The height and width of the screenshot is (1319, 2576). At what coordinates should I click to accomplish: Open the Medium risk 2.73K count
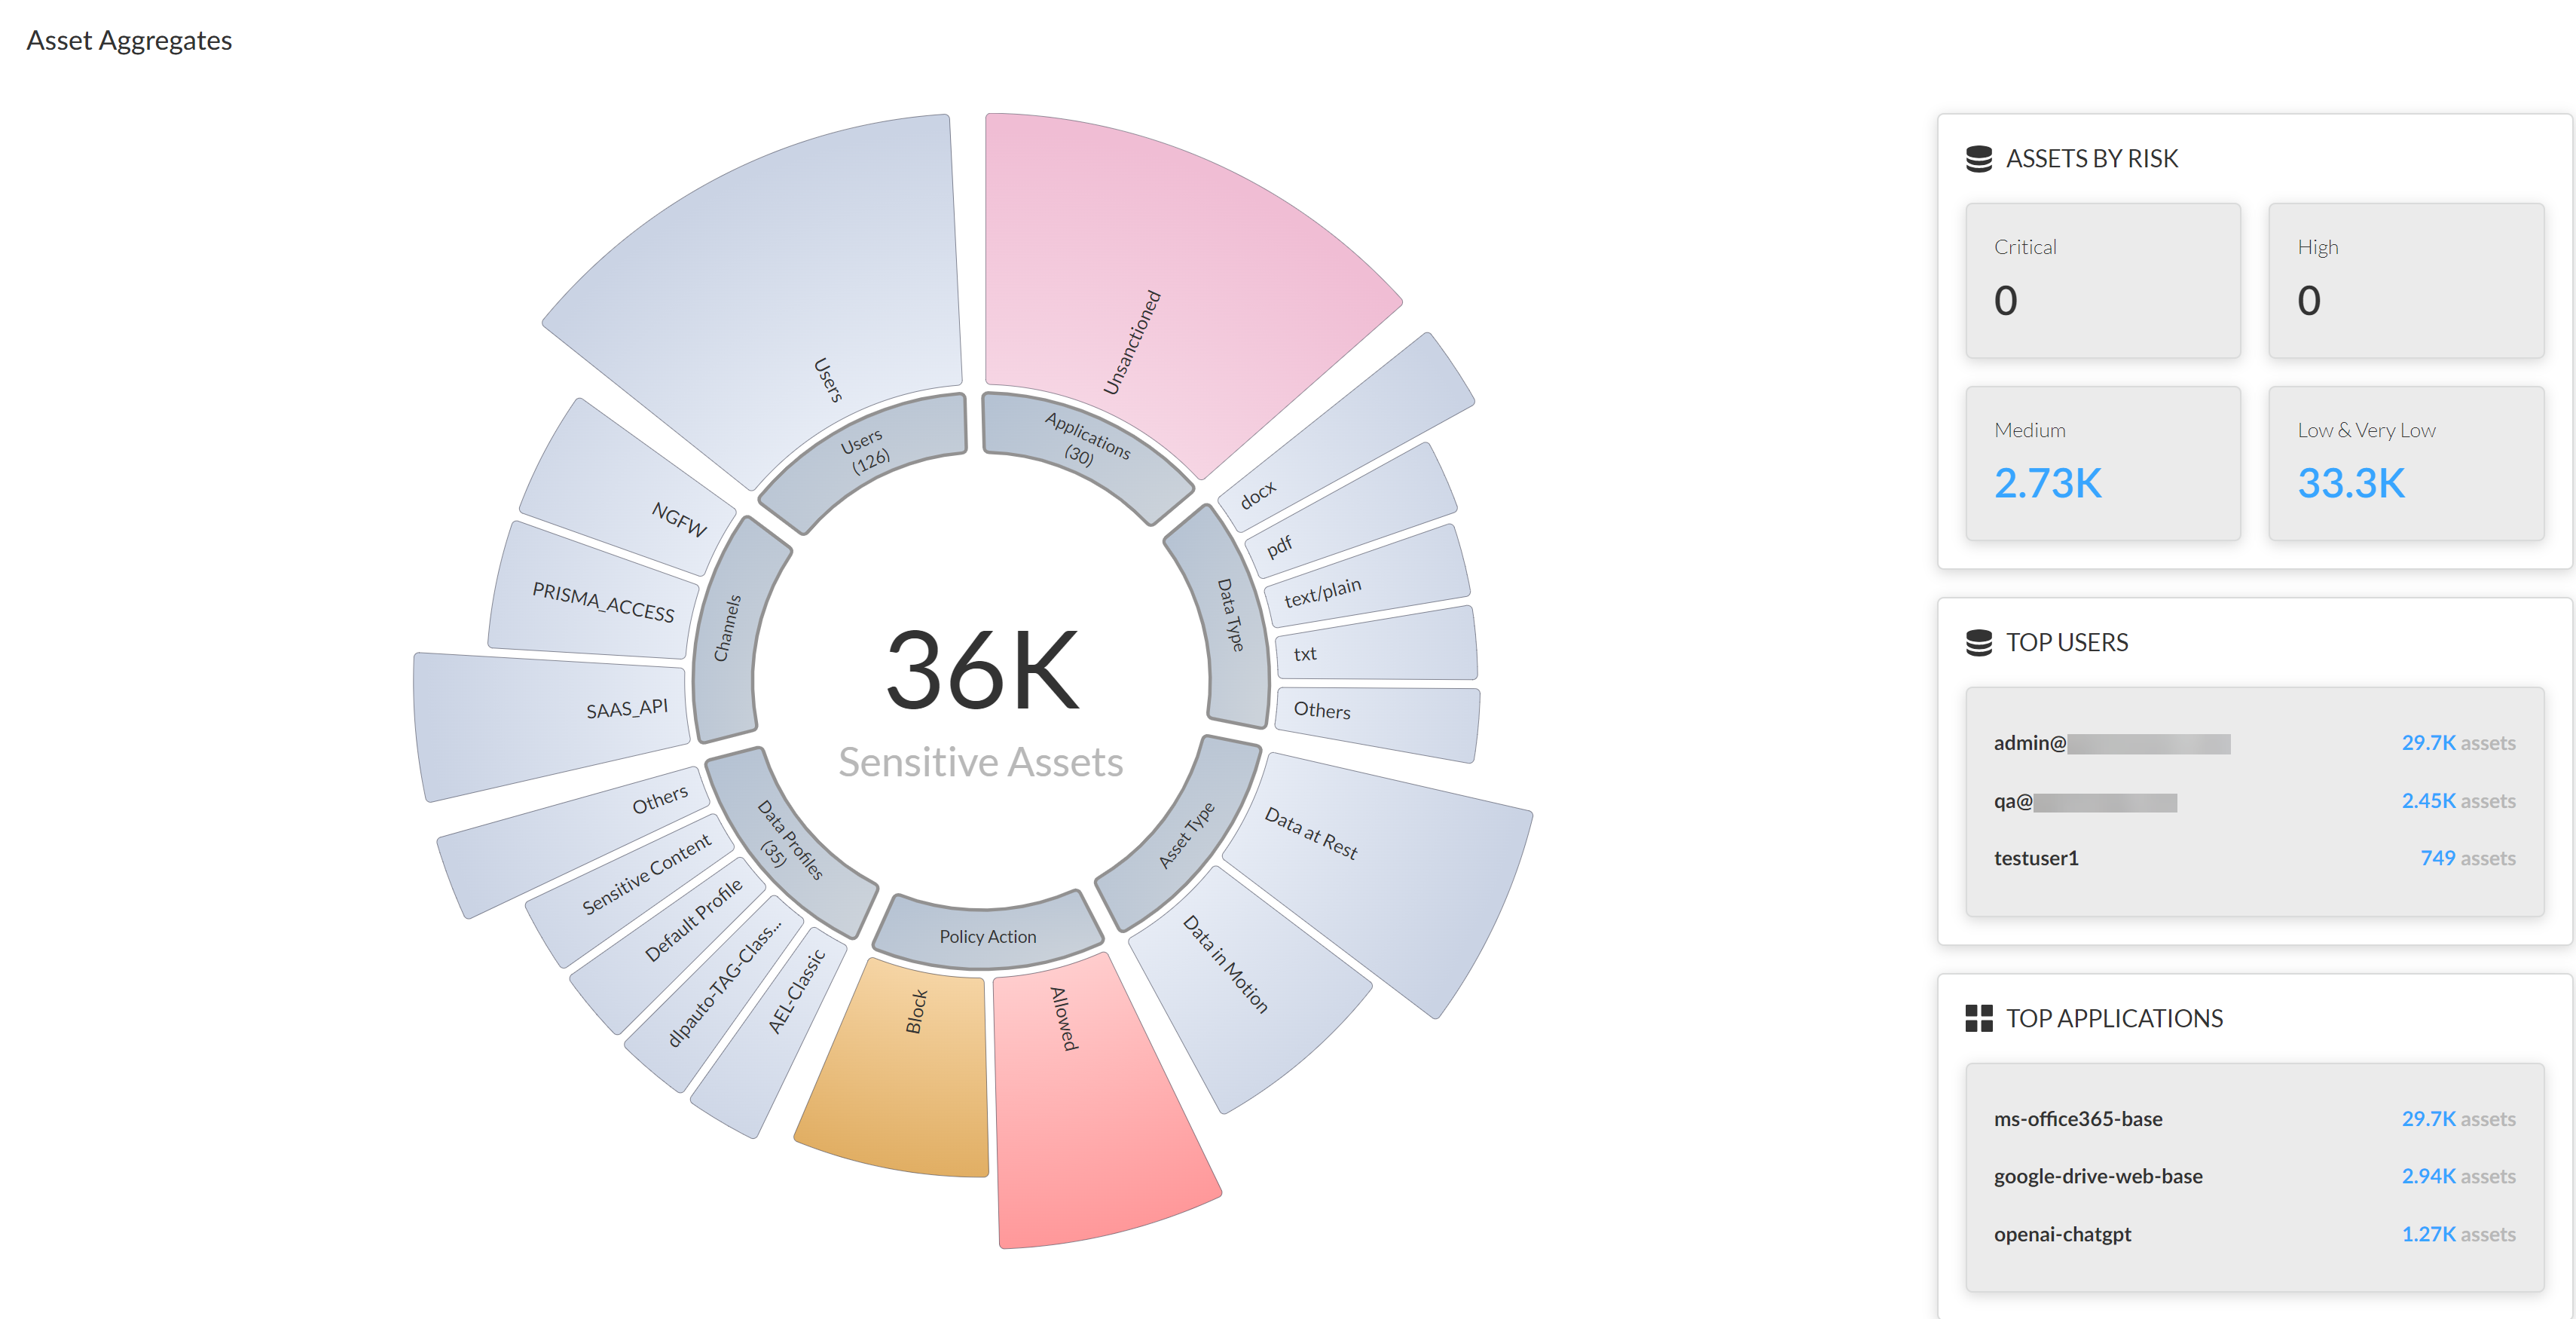[x=2047, y=484]
